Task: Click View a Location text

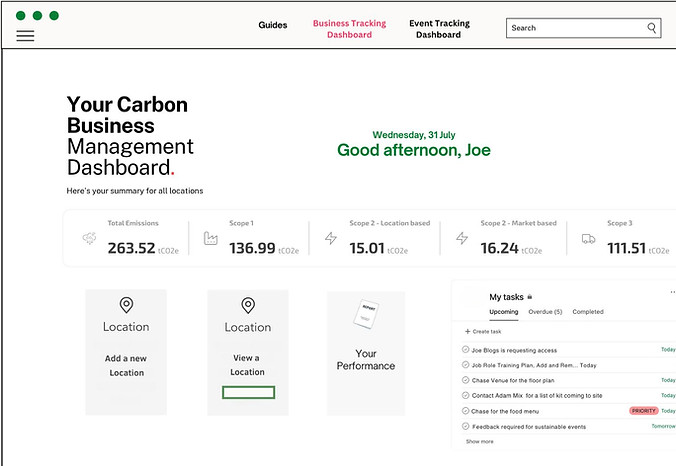Action: (x=247, y=365)
